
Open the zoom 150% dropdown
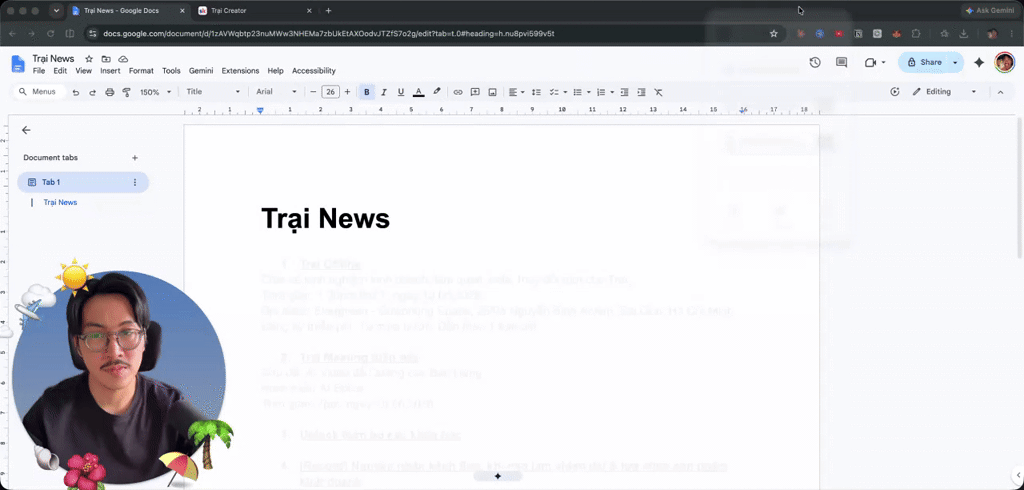click(155, 92)
